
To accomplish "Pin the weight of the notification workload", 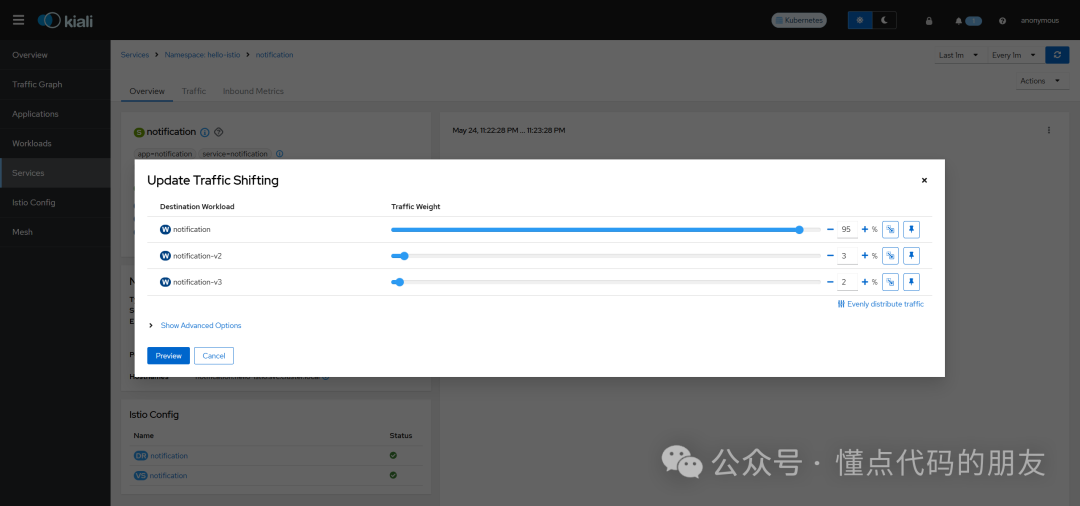I will point(911,229).
